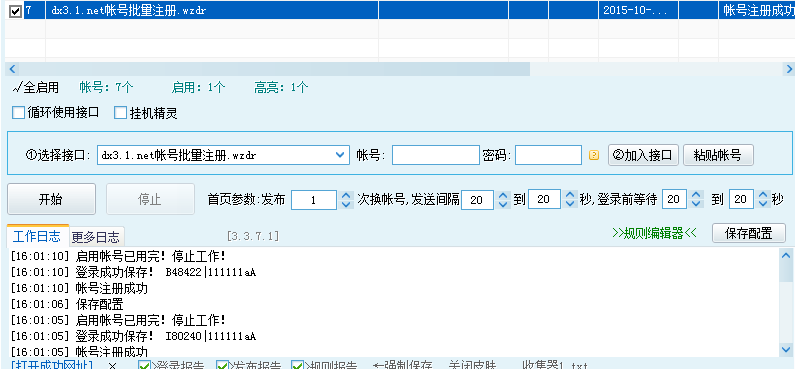Toggle the 发布报告 checkbox

[222, 365]
